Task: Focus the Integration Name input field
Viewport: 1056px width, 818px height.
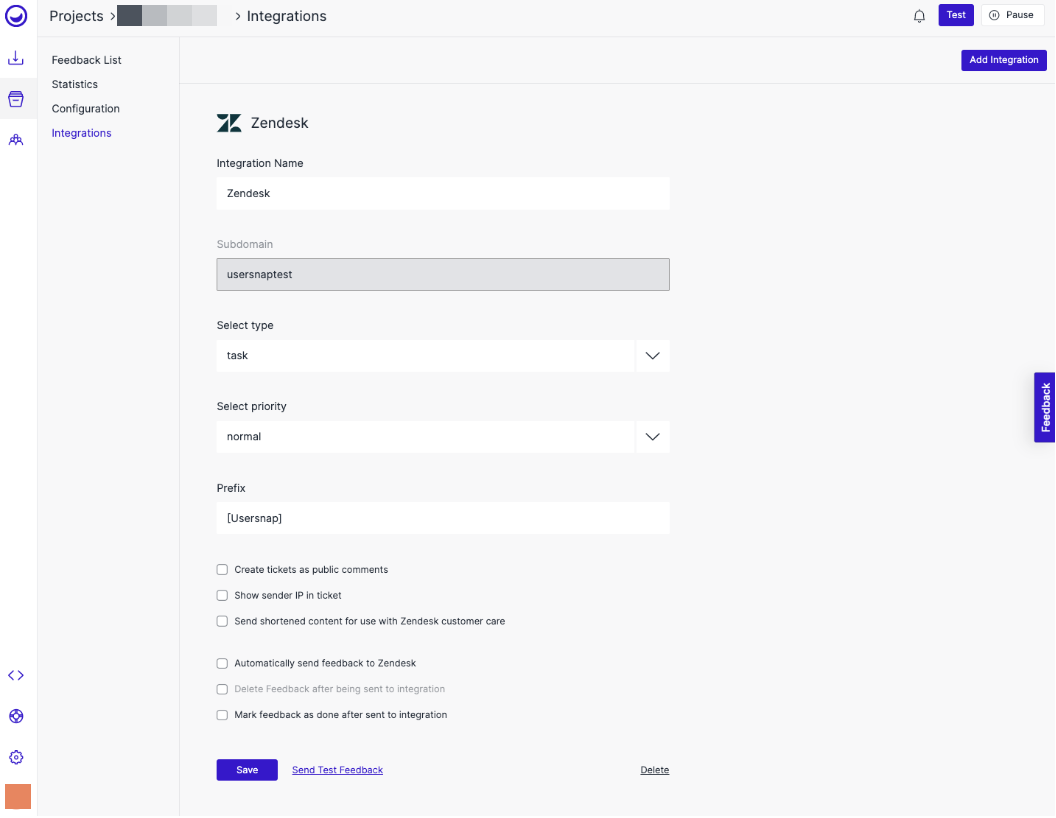Action: [x=443, y=194]
